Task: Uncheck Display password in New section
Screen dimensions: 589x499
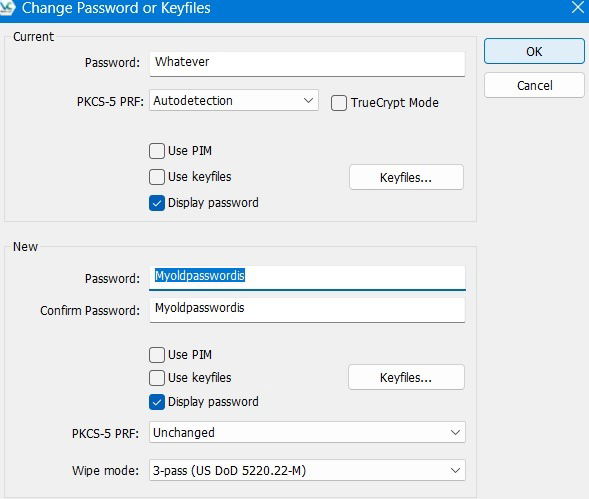Action: pyautogui.click(x=157, y=402)
